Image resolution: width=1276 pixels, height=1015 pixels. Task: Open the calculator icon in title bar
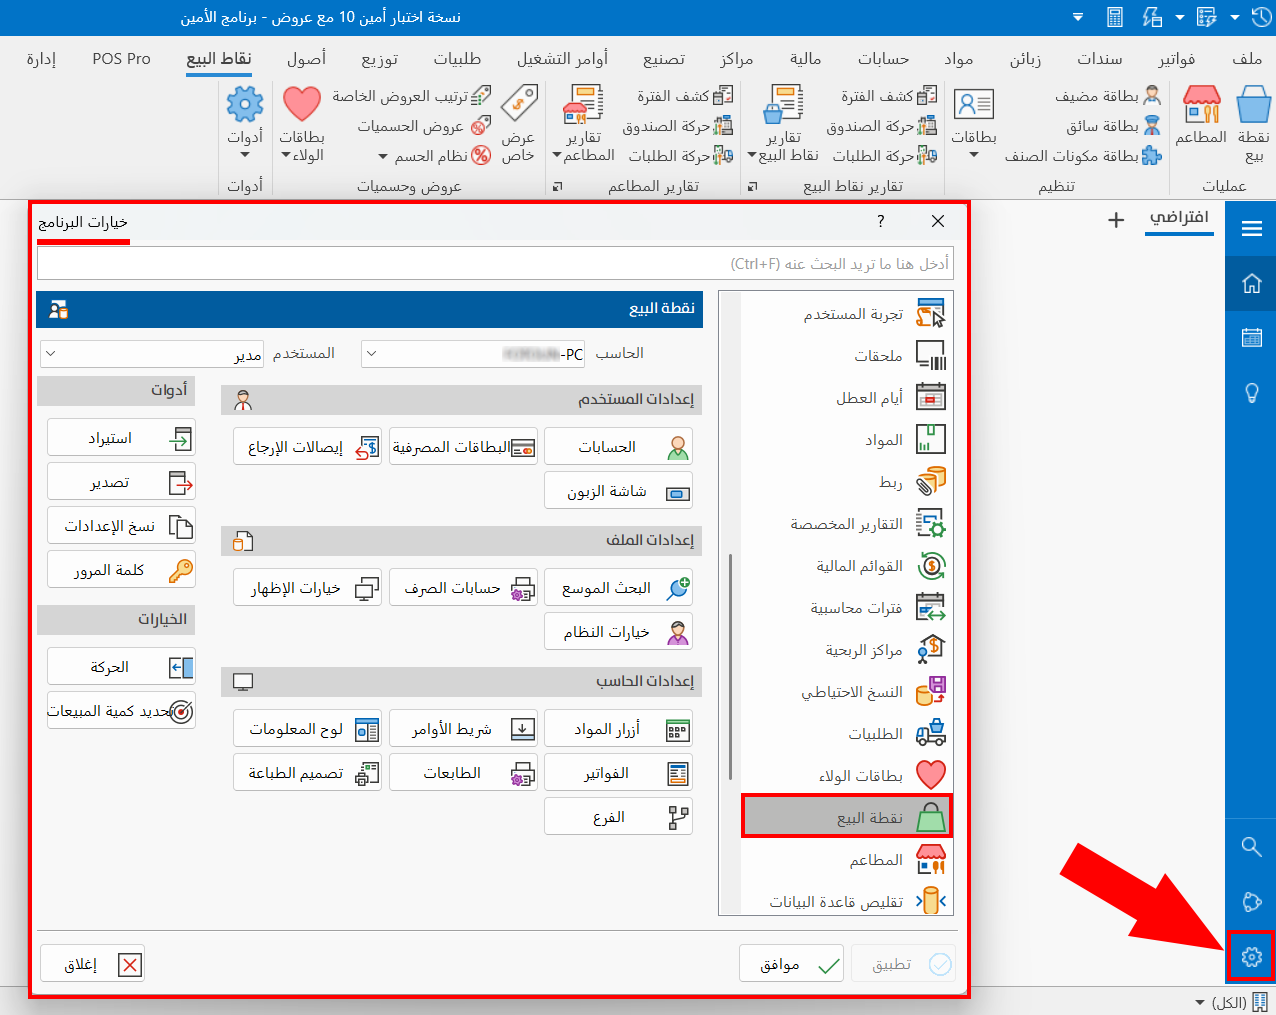[1115, 17]
